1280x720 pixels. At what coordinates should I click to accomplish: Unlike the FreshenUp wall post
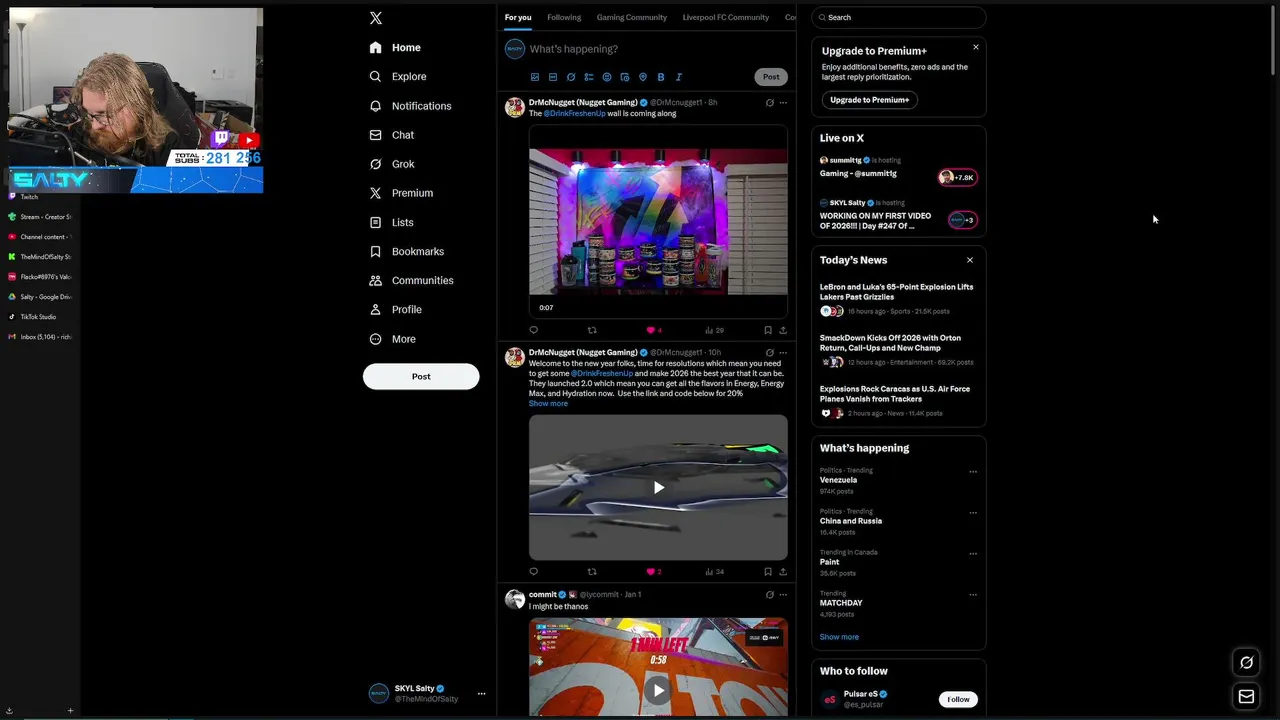(654, 330)
